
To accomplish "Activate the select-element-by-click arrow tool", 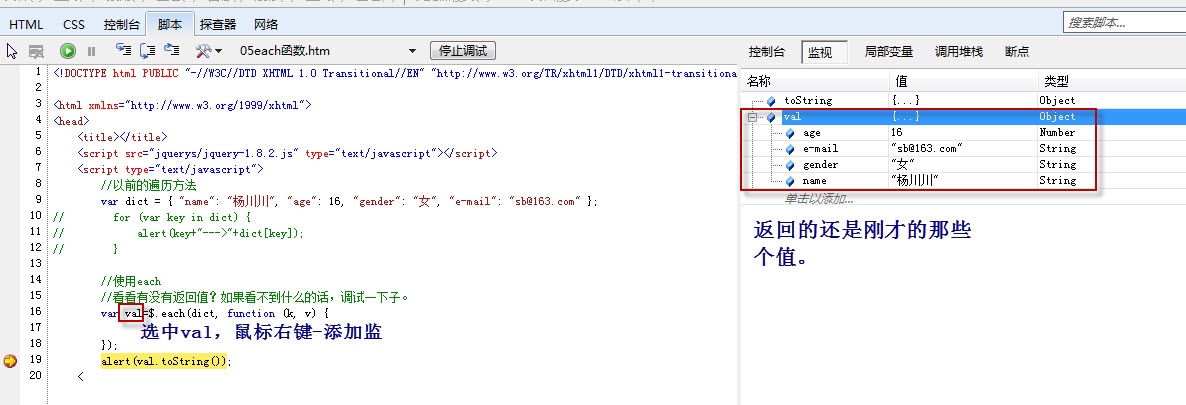I will click(x=12, y=51).
